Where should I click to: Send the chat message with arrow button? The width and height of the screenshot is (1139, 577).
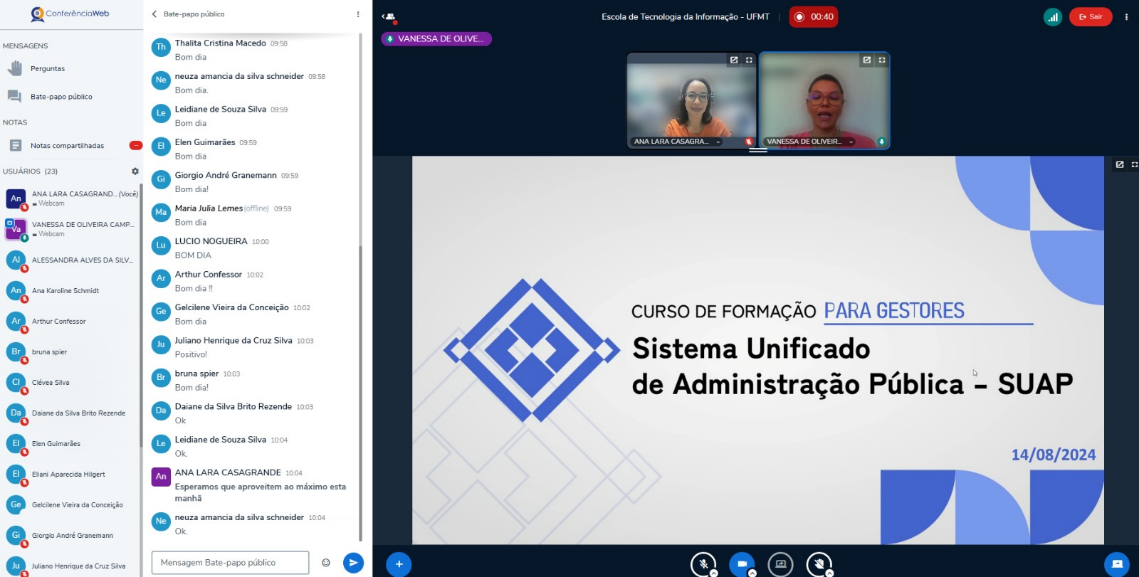[353, 562]
